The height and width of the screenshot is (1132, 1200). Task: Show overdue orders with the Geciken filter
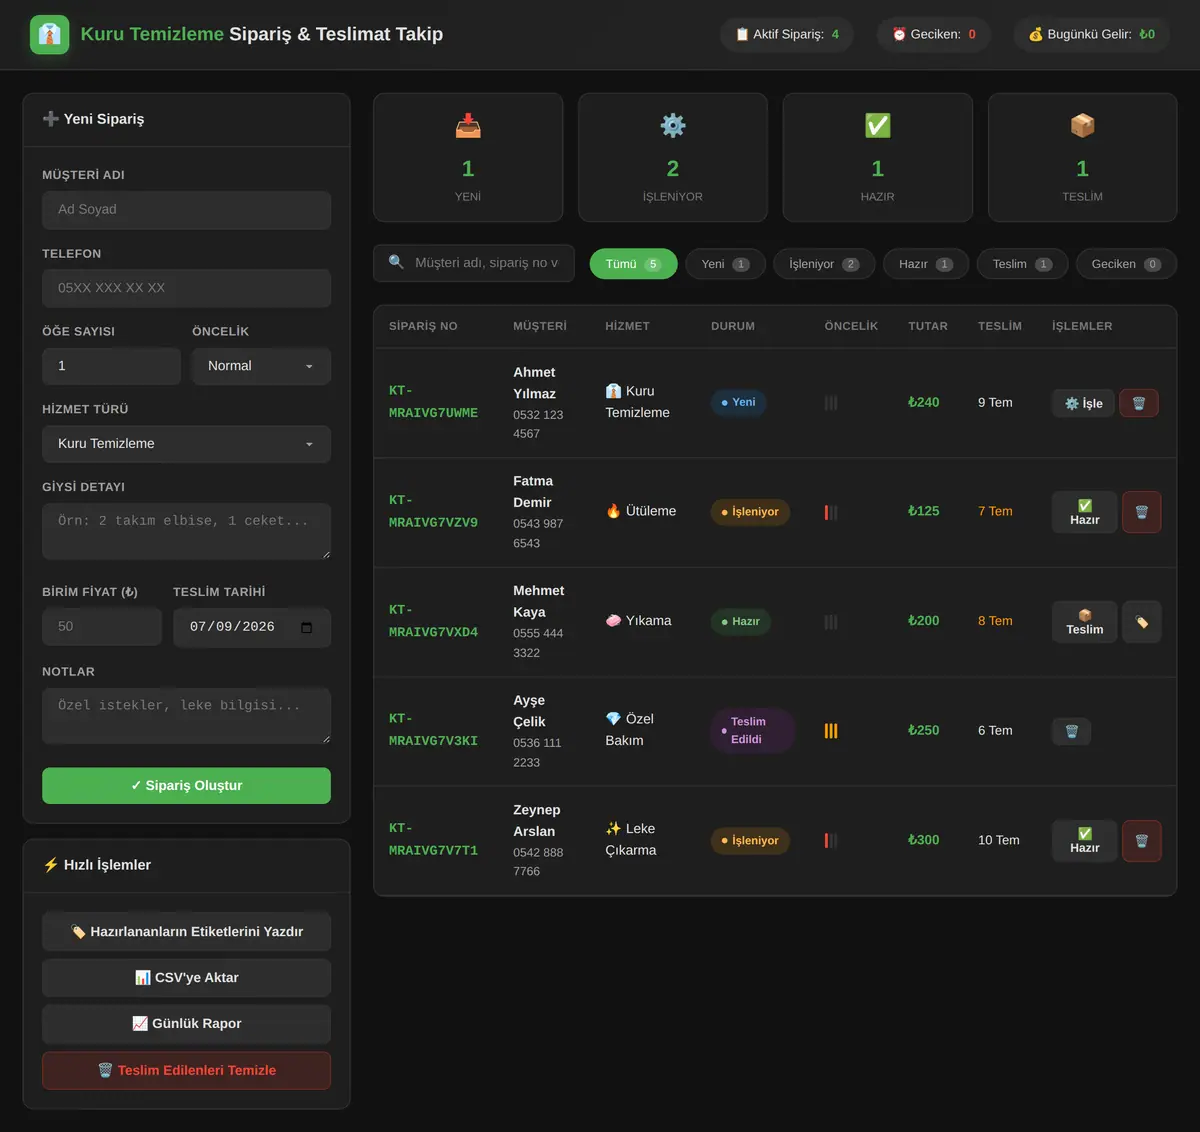pyautogui.click(x=1126, y=264)
